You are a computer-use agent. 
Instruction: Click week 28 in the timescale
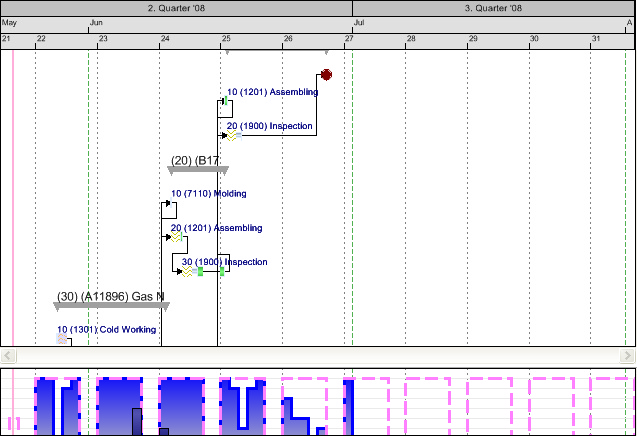point(411,40)
